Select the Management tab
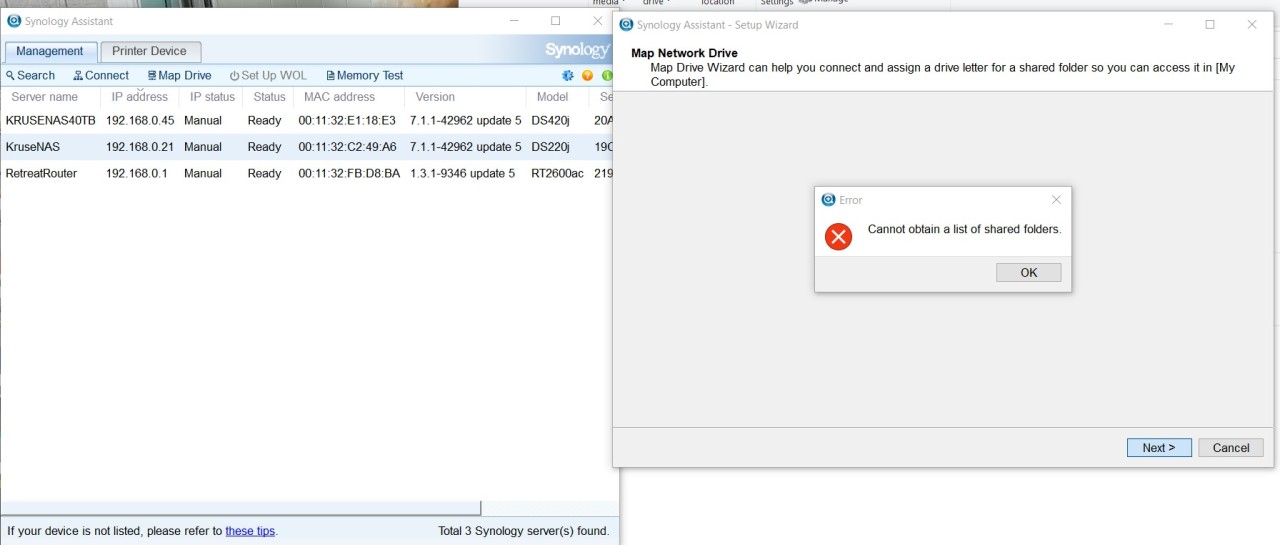The image size is (1280, 545). (x=50, y=51)
